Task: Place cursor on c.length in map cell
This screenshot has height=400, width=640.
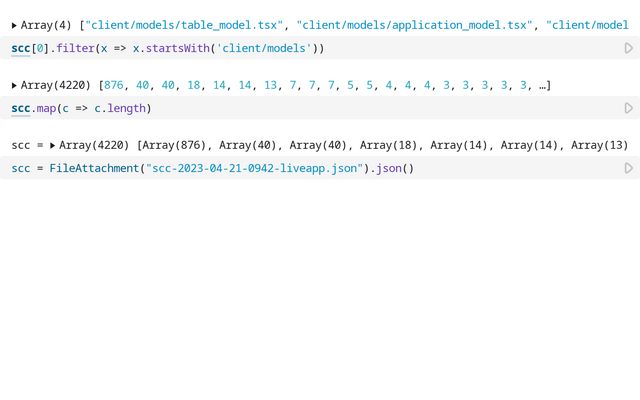Action: pyautogui.click(x=120, y=108)
